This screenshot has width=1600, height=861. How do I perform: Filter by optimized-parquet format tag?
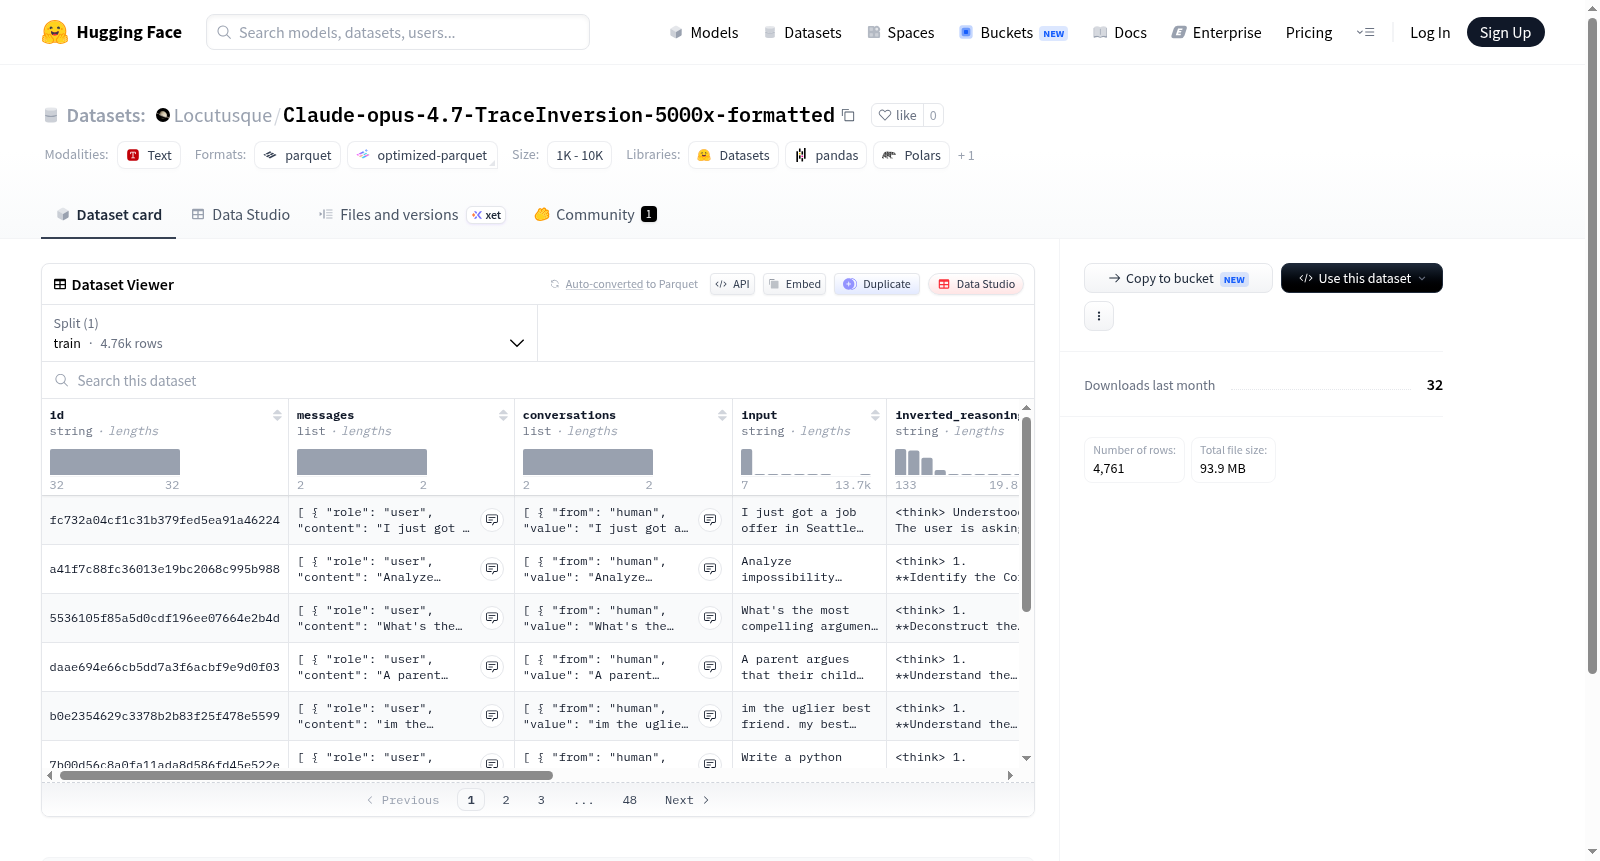(422, 155)
